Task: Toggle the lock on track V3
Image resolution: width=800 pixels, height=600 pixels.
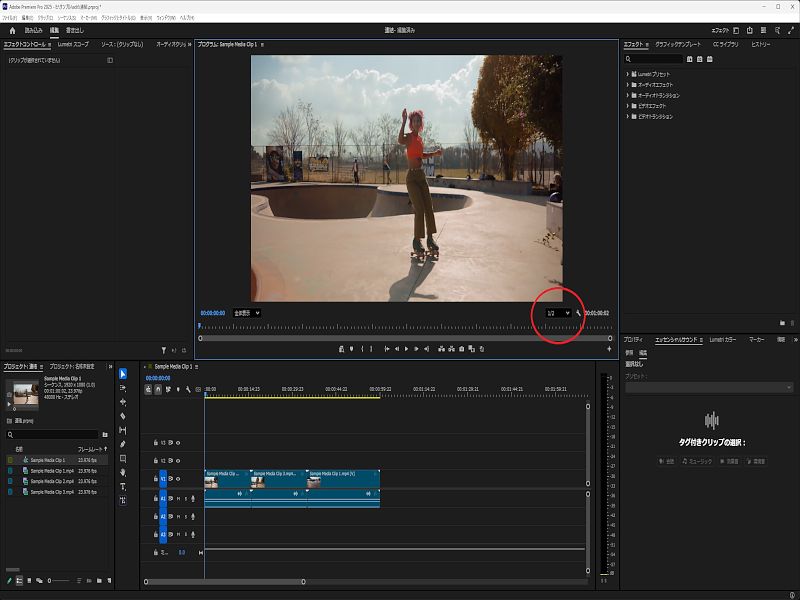Action: coord(156,442)
